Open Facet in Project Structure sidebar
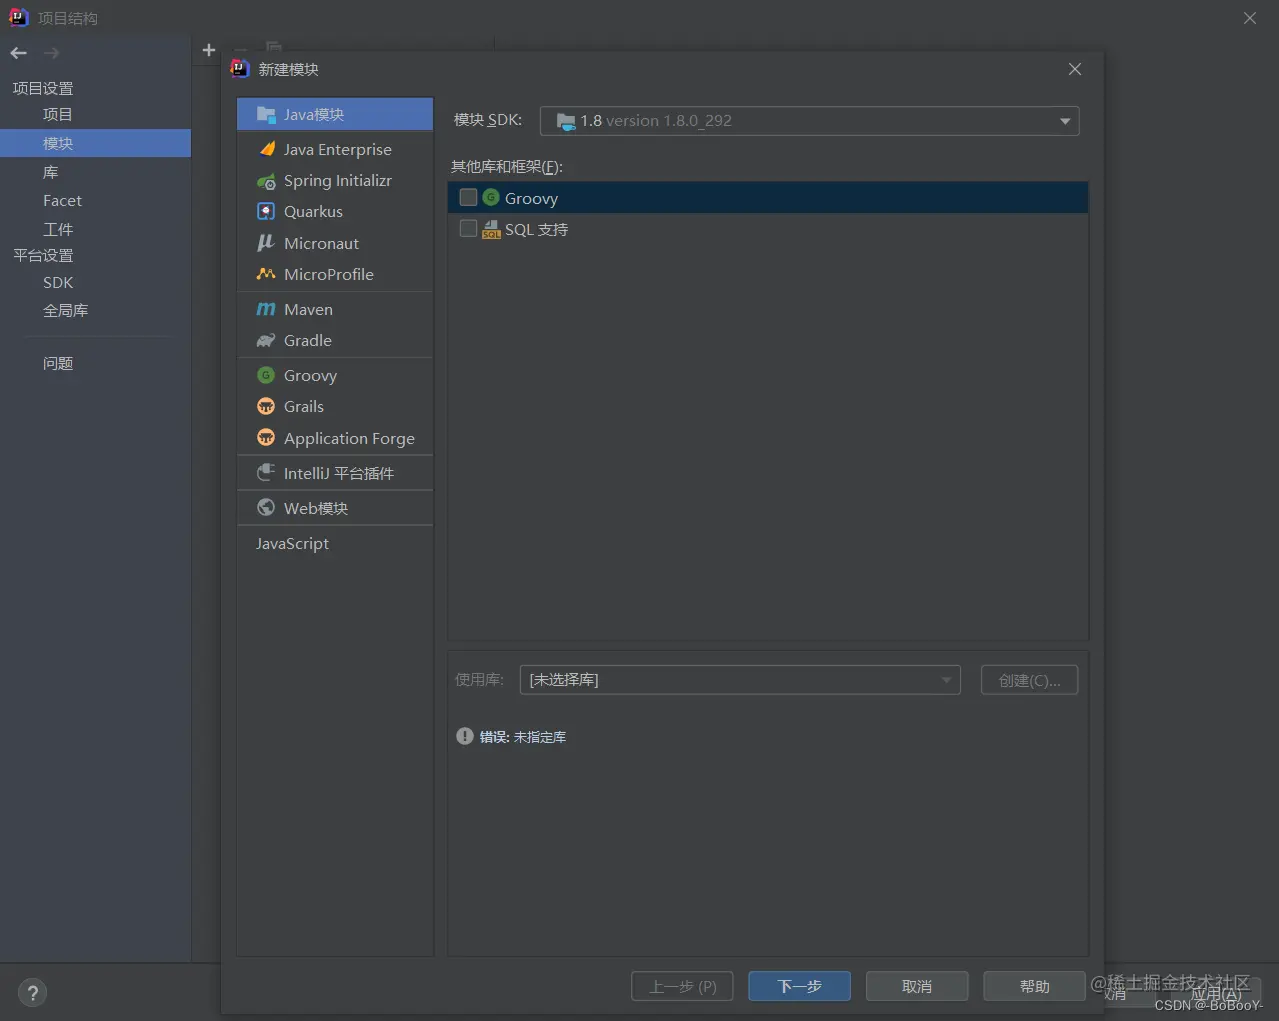The width and height of the screenshot is (1279, 1021). [62, 200]
